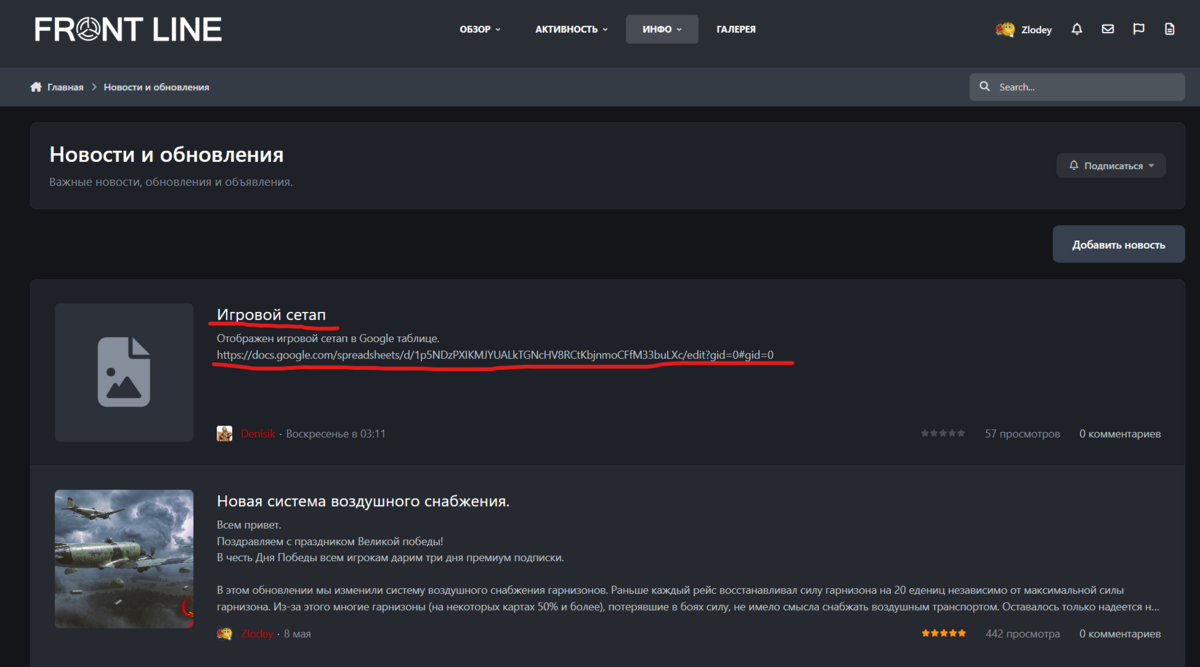Open the Google spreadsheet link

pos(495,355)
